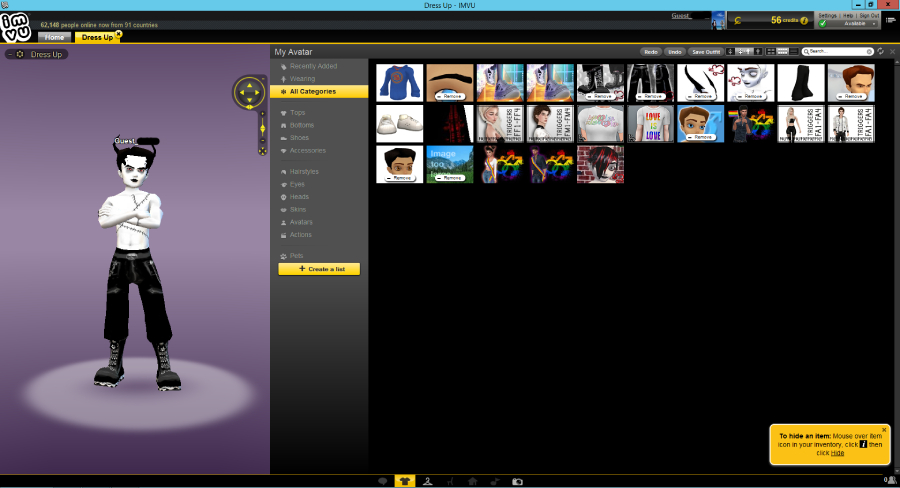900x488 pixels.
Task: Click the Create a list button
Action: pyautogui.click(x=319, y=269)
